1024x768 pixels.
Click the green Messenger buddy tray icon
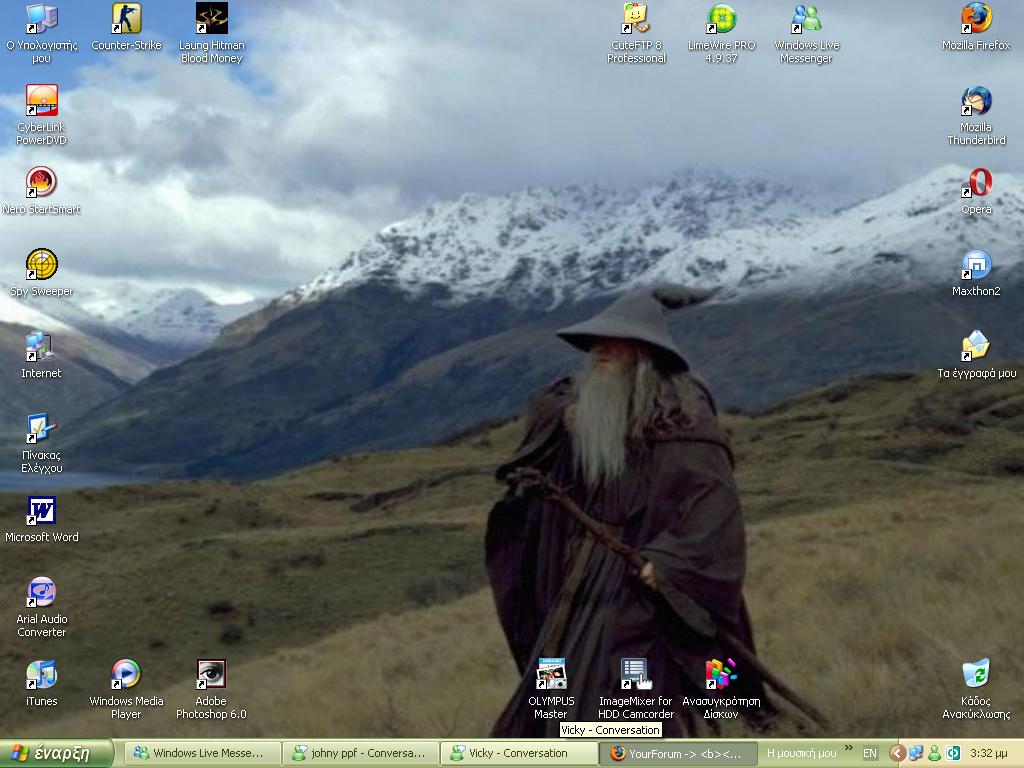pyautogui.click(x=935, y=754)
